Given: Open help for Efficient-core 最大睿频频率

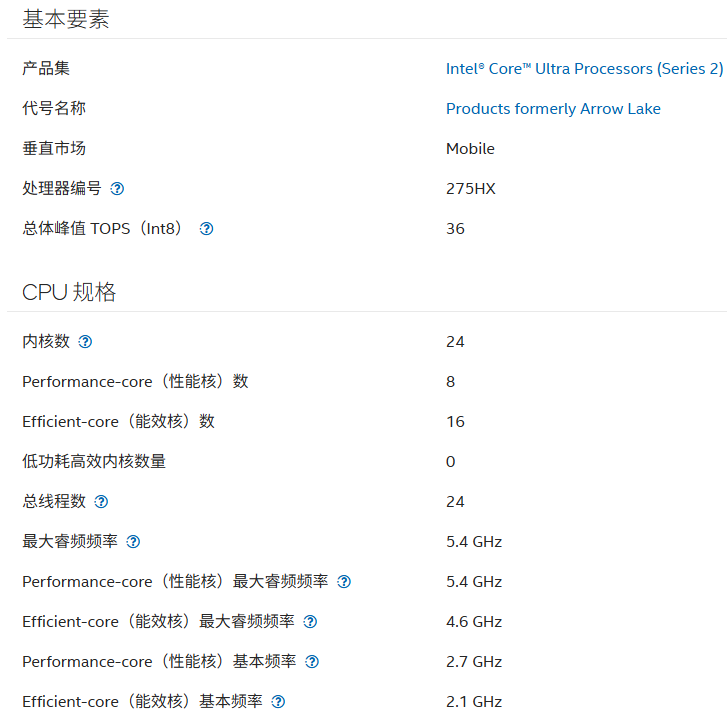Looking at the screenshot, I should (x=310, y=622).
